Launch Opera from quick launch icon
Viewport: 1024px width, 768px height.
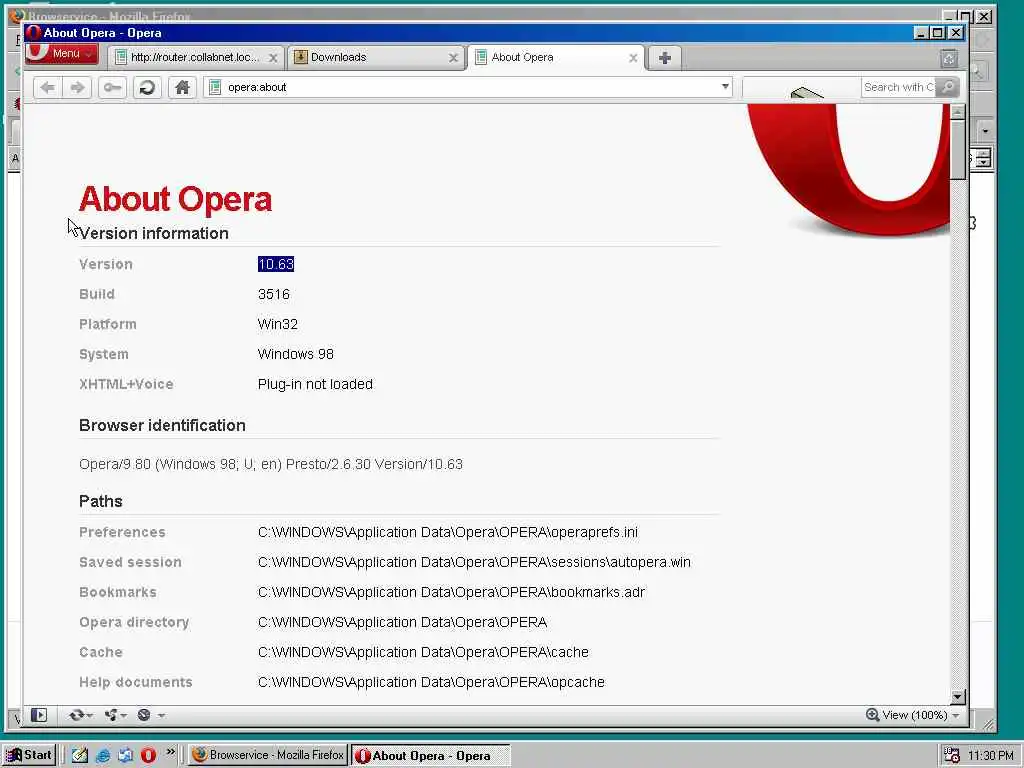click(x=148, y=755)
